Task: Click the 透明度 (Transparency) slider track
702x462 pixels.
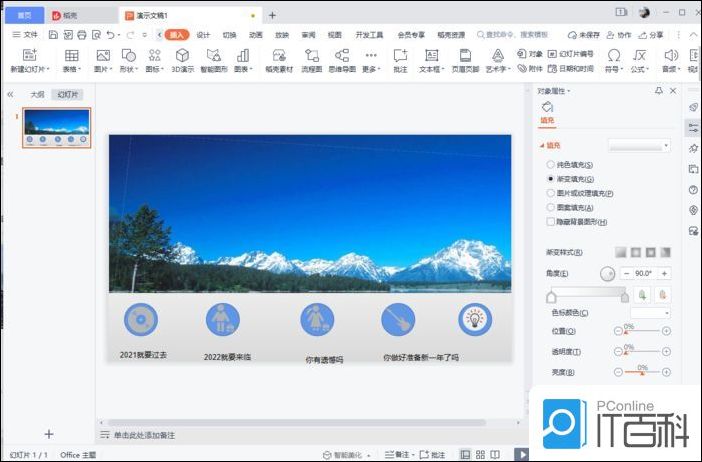Action: [641, 351]
